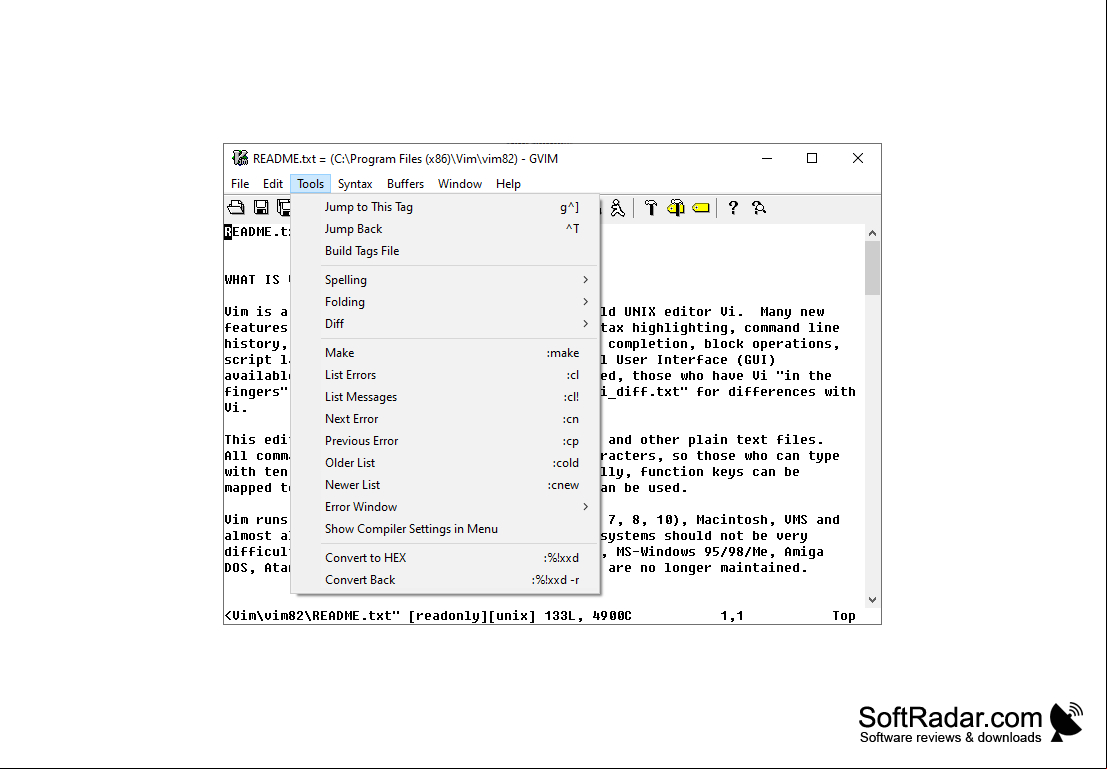The image size is (1107, 769).
Task: Click the Save All toolbar icon
Action: coord(283,207)
